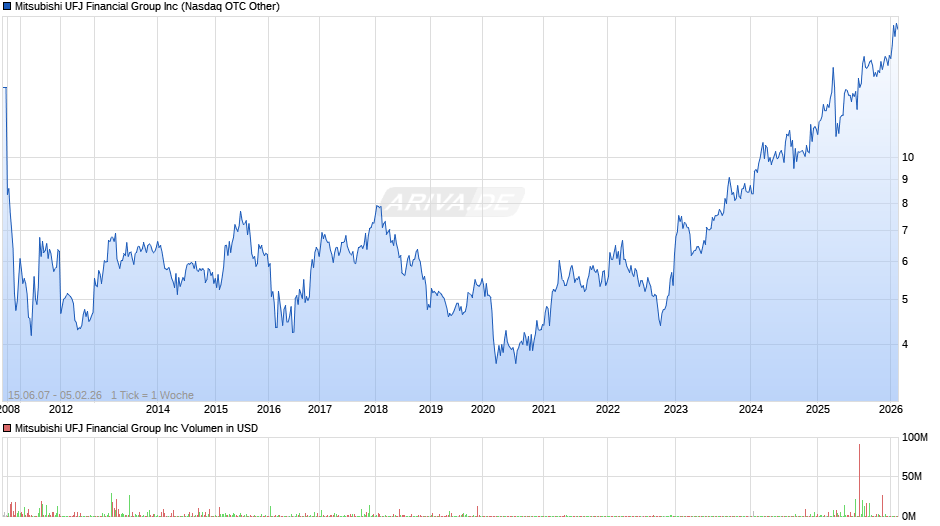The image size is (940, 526).
Task: Click the tallest red volume spike in 2025
Action: [859, 480]
